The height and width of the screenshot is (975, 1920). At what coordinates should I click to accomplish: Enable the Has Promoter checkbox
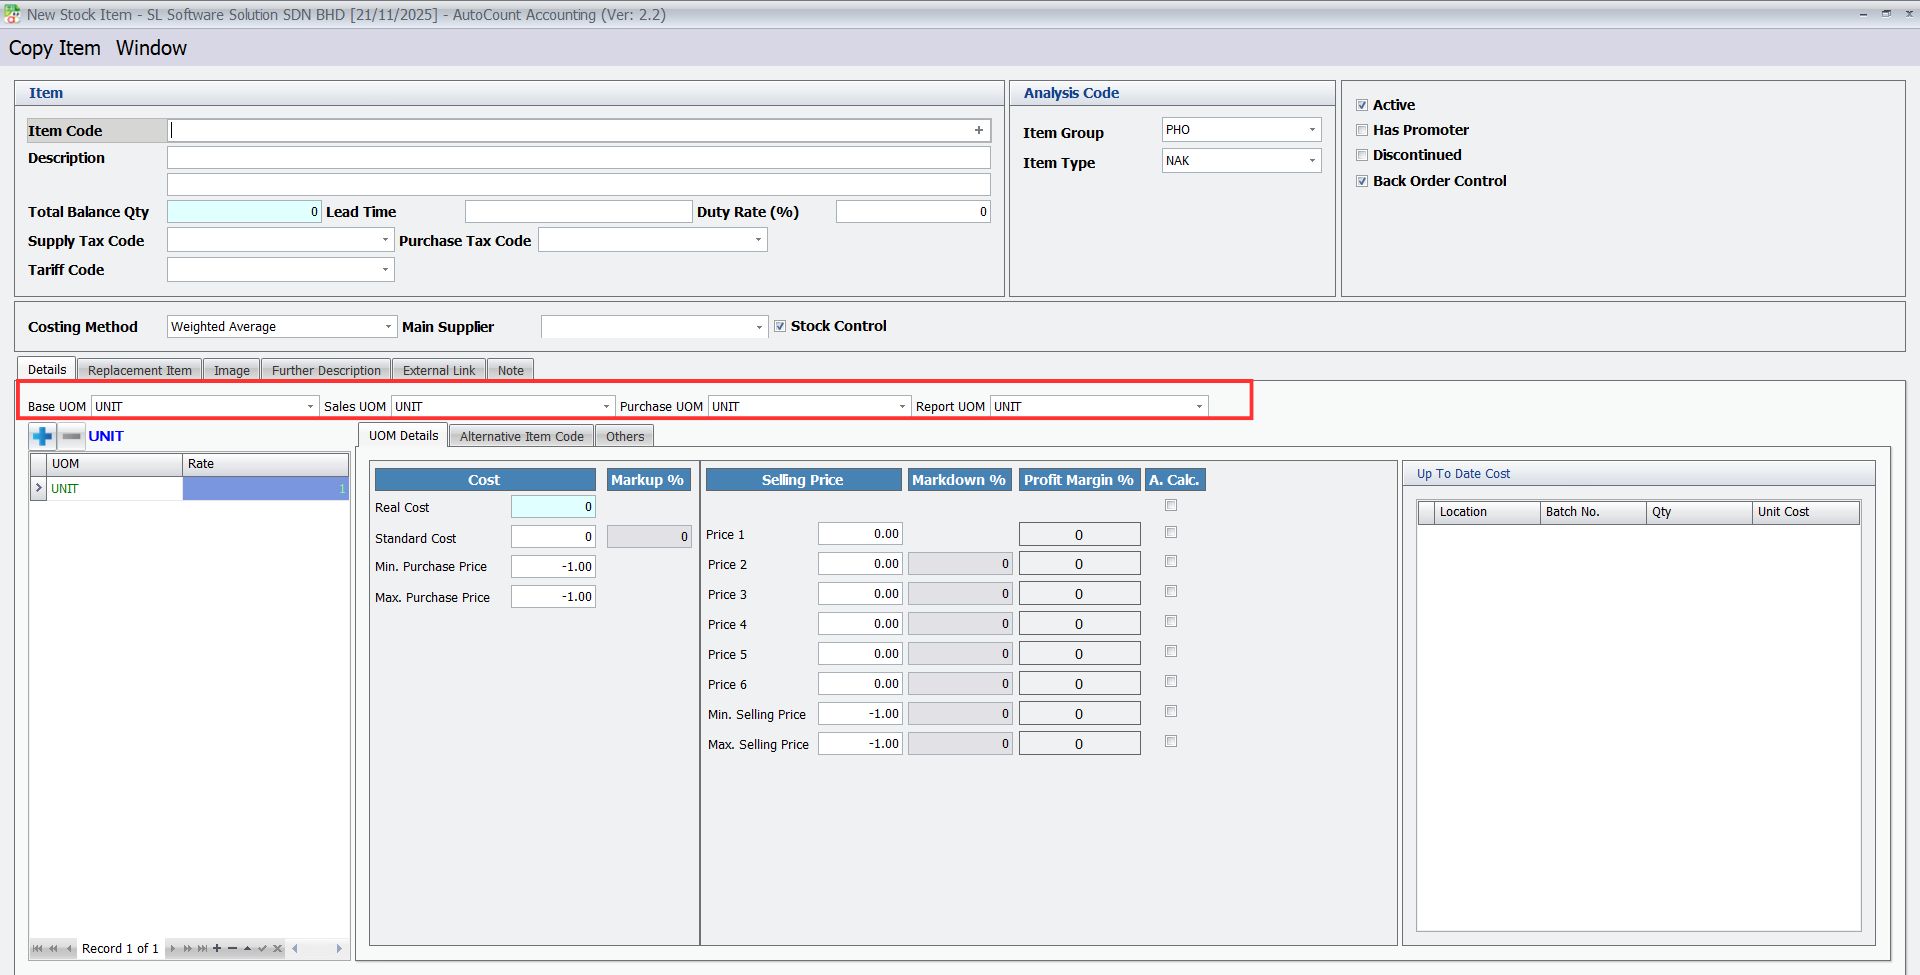pyautogui.click(x=1362, y=129)
